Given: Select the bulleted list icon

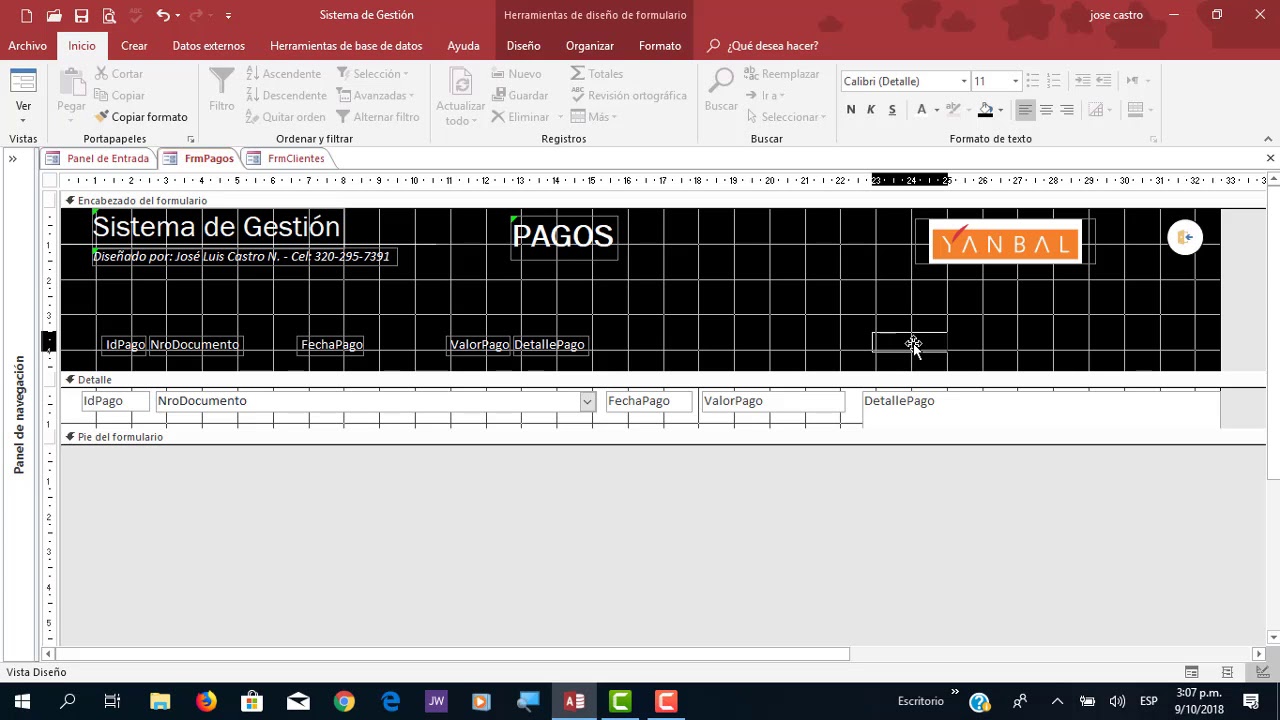Looking at the screenshot, I should click(x=1033, y=80).
